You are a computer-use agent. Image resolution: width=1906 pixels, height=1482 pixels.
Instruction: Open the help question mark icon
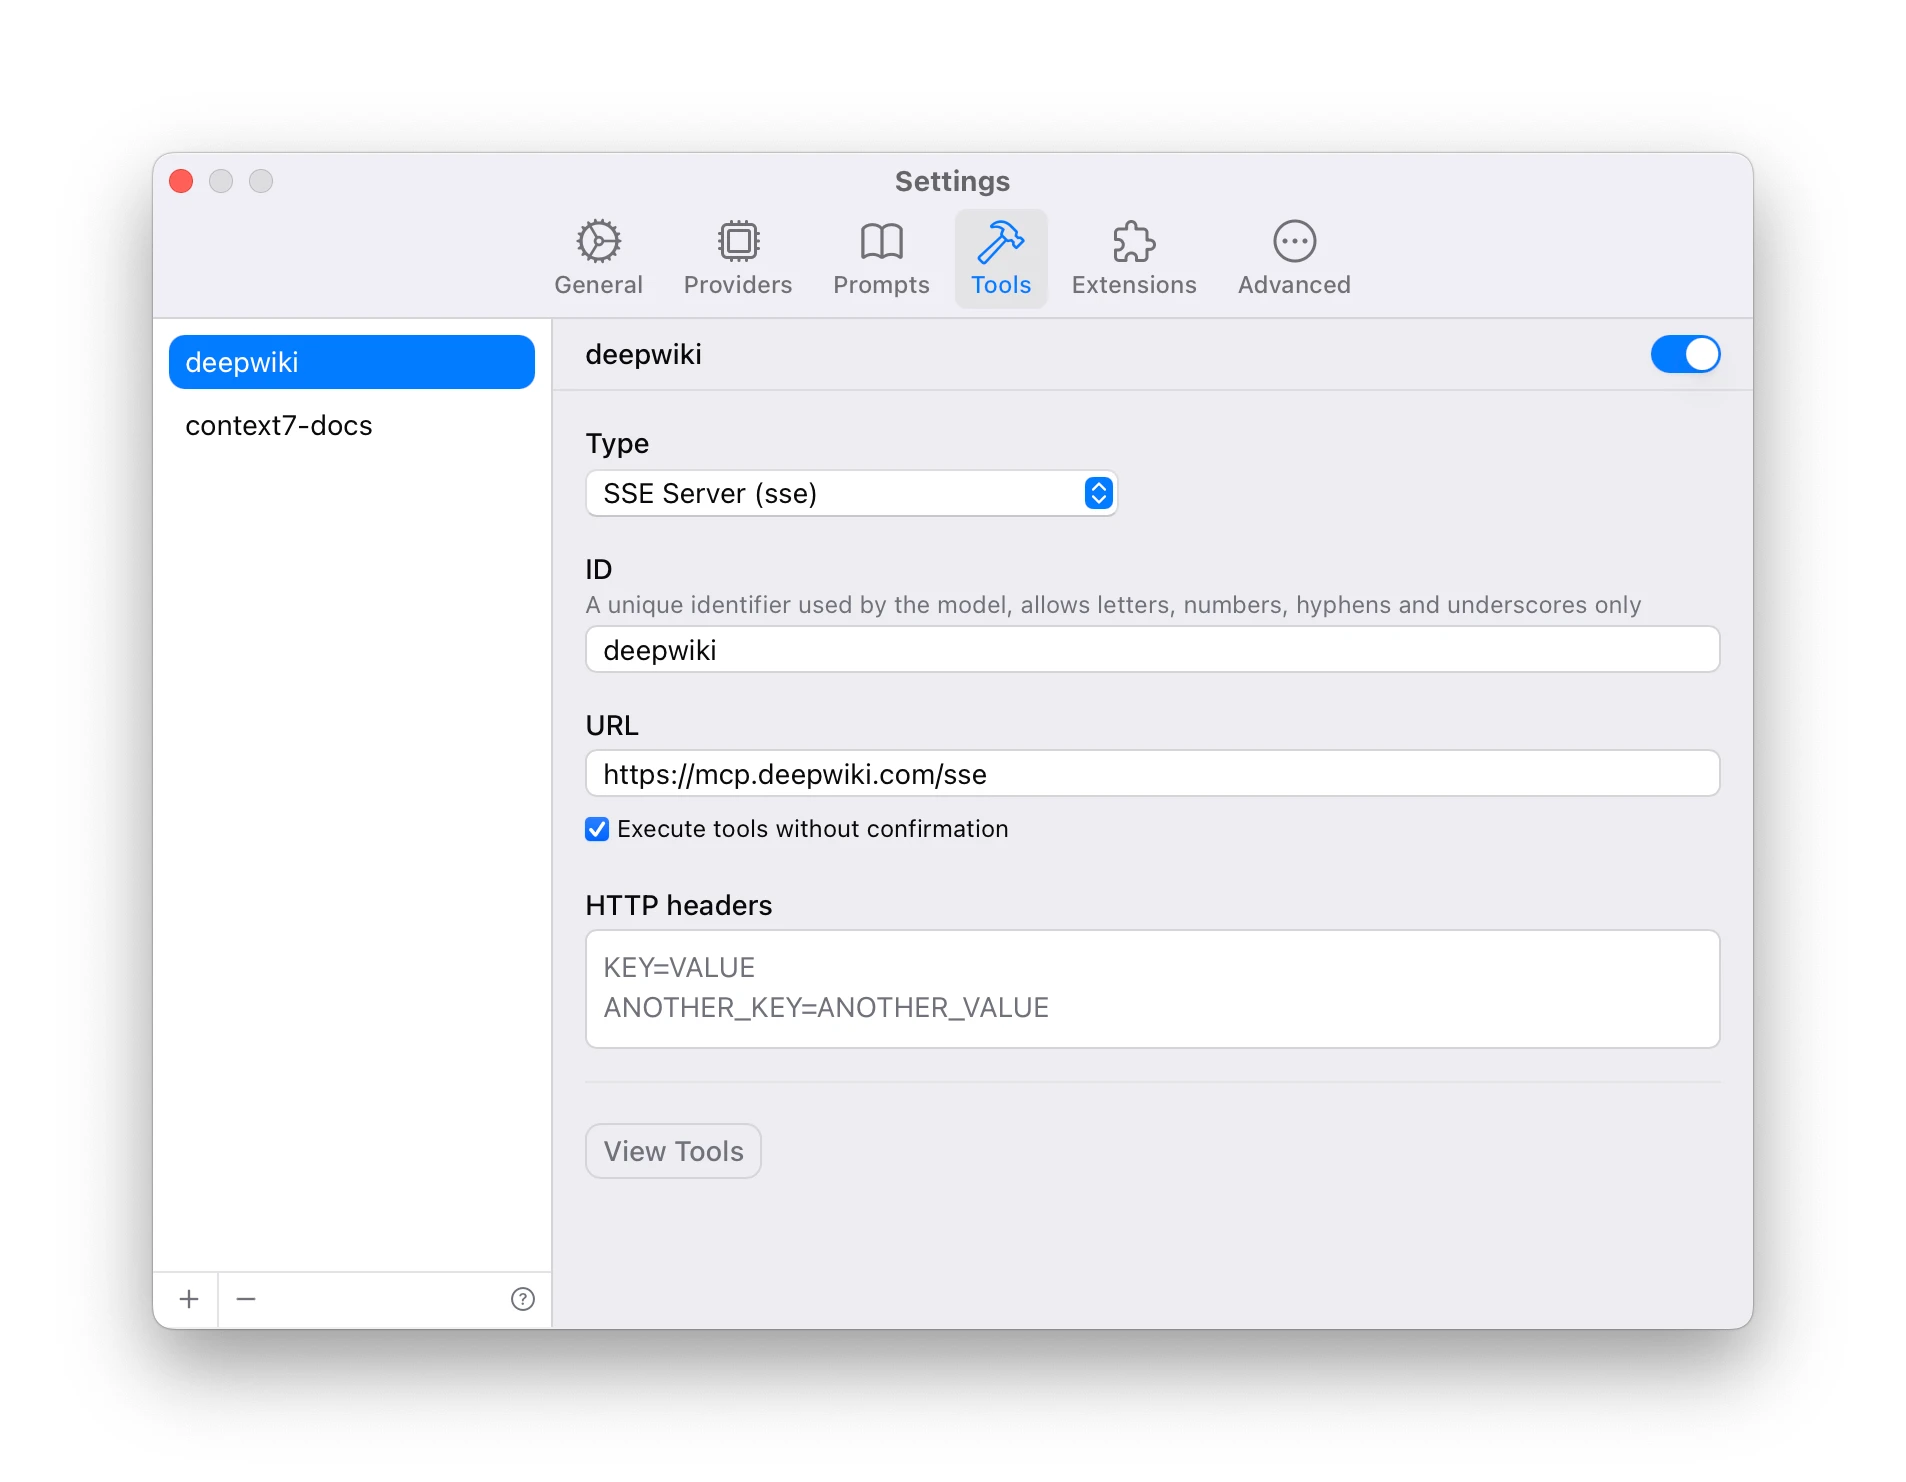(x=522, y=1299)
